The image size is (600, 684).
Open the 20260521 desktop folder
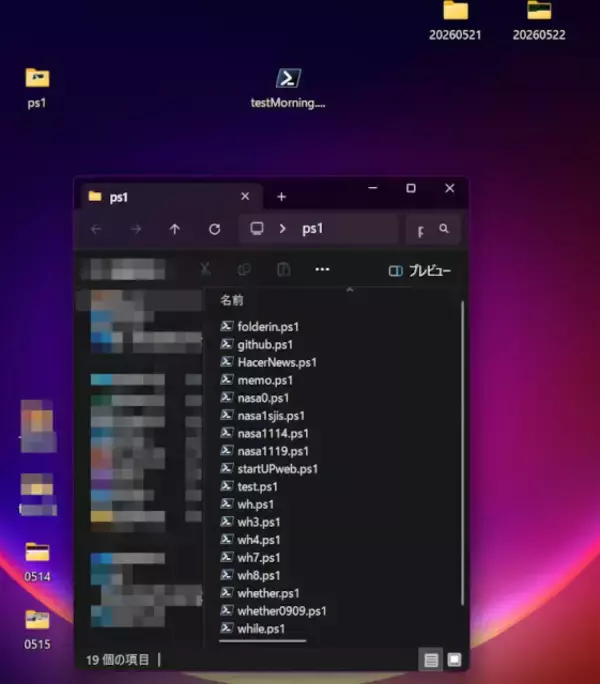tap(455, 21)
